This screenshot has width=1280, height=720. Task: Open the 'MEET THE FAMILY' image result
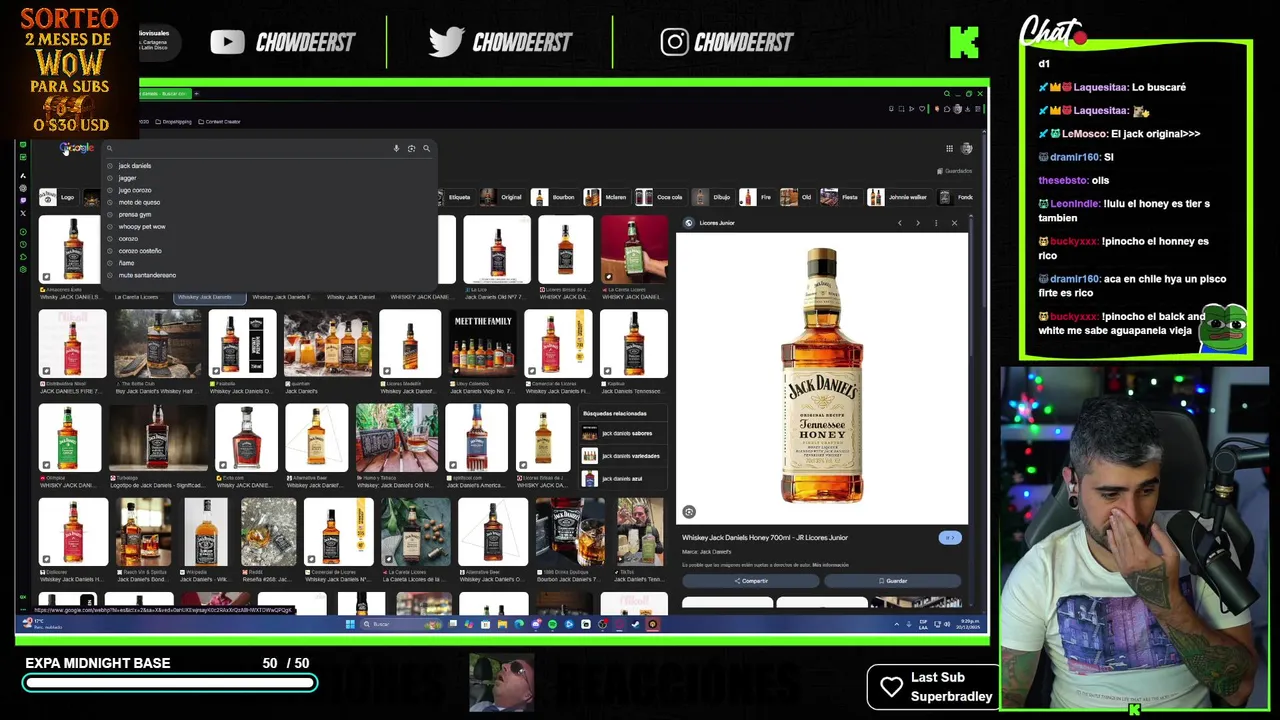tap(483, 345)
